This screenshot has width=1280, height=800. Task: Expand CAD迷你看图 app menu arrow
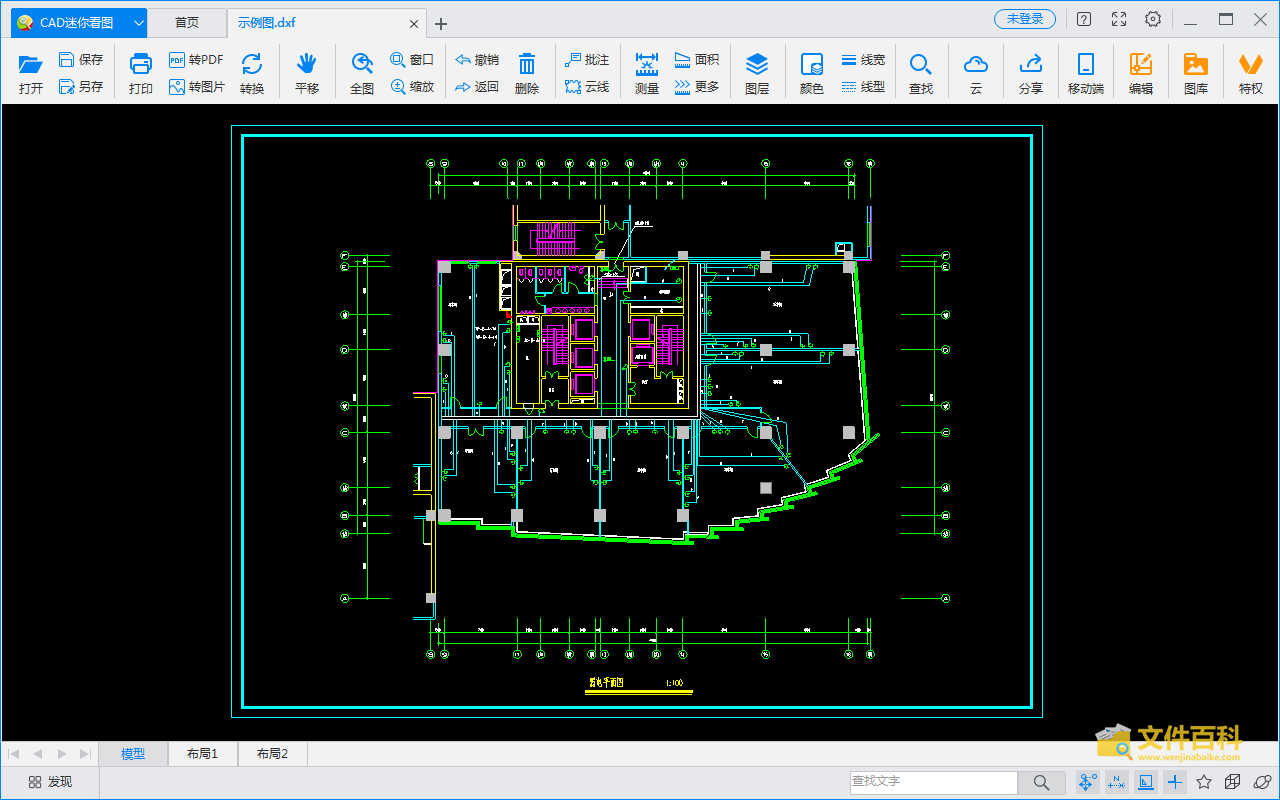(138, 22)
